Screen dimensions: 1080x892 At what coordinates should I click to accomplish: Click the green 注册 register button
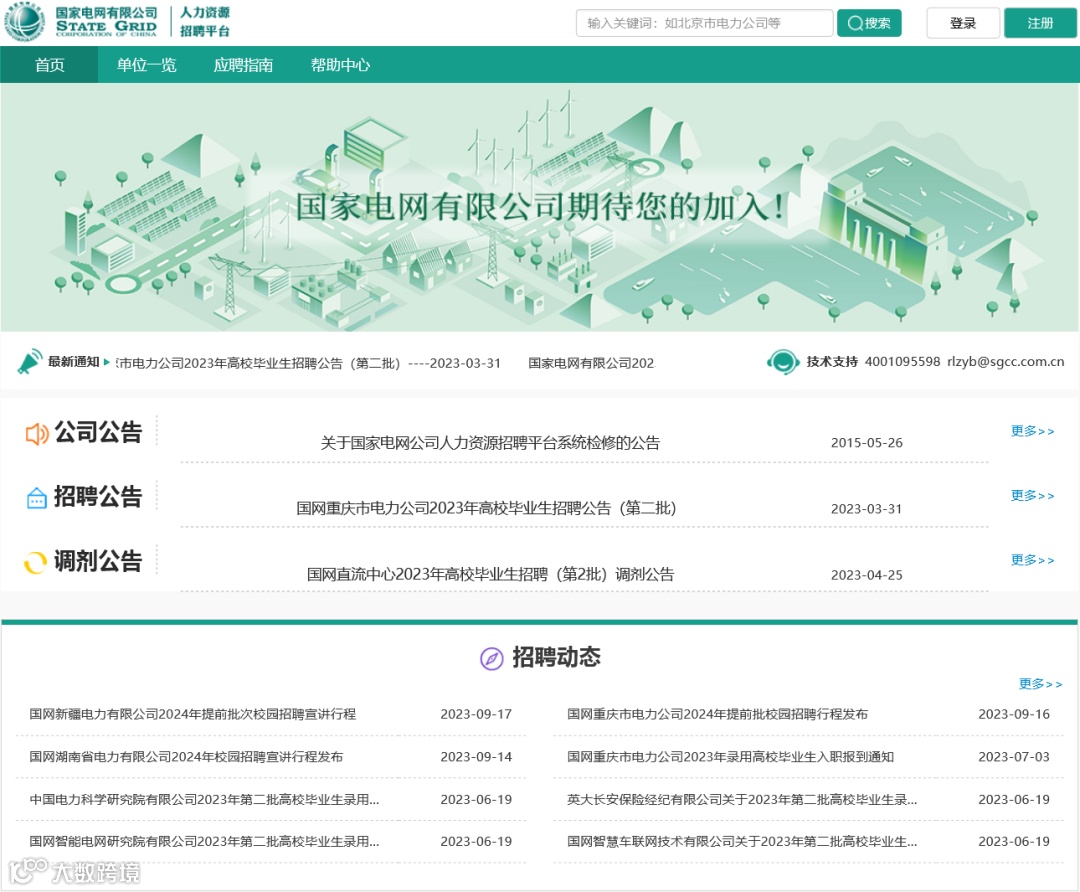pyautogui.click(x=1040, y=23)
